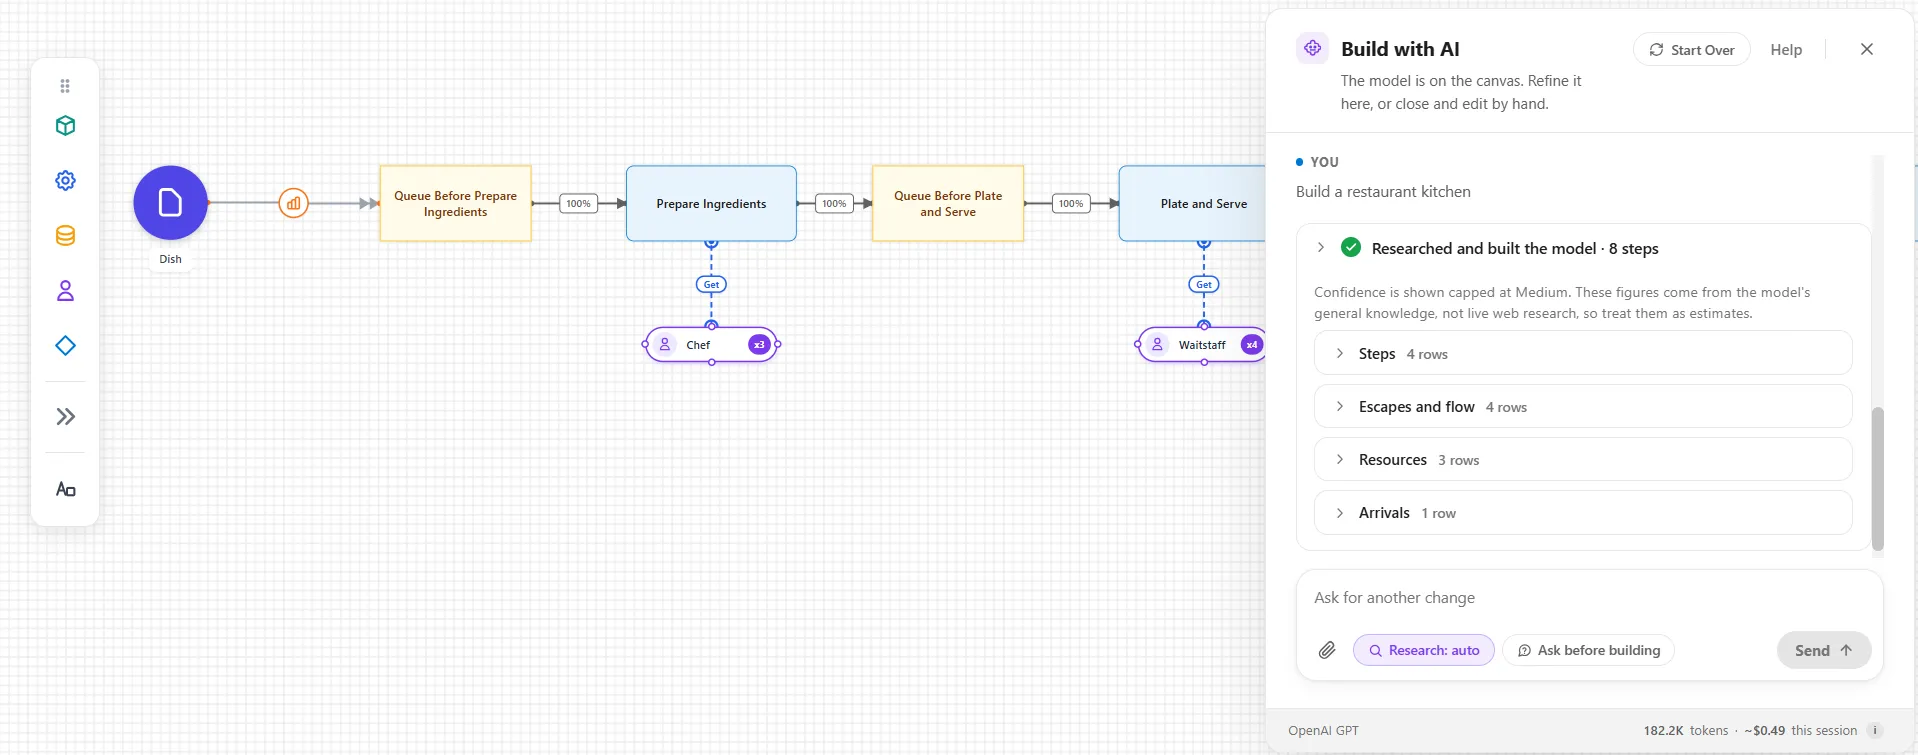Expand the Arrivals 1 row section
This screenshot has width=1918, height=755.
tap(1583, 512)
